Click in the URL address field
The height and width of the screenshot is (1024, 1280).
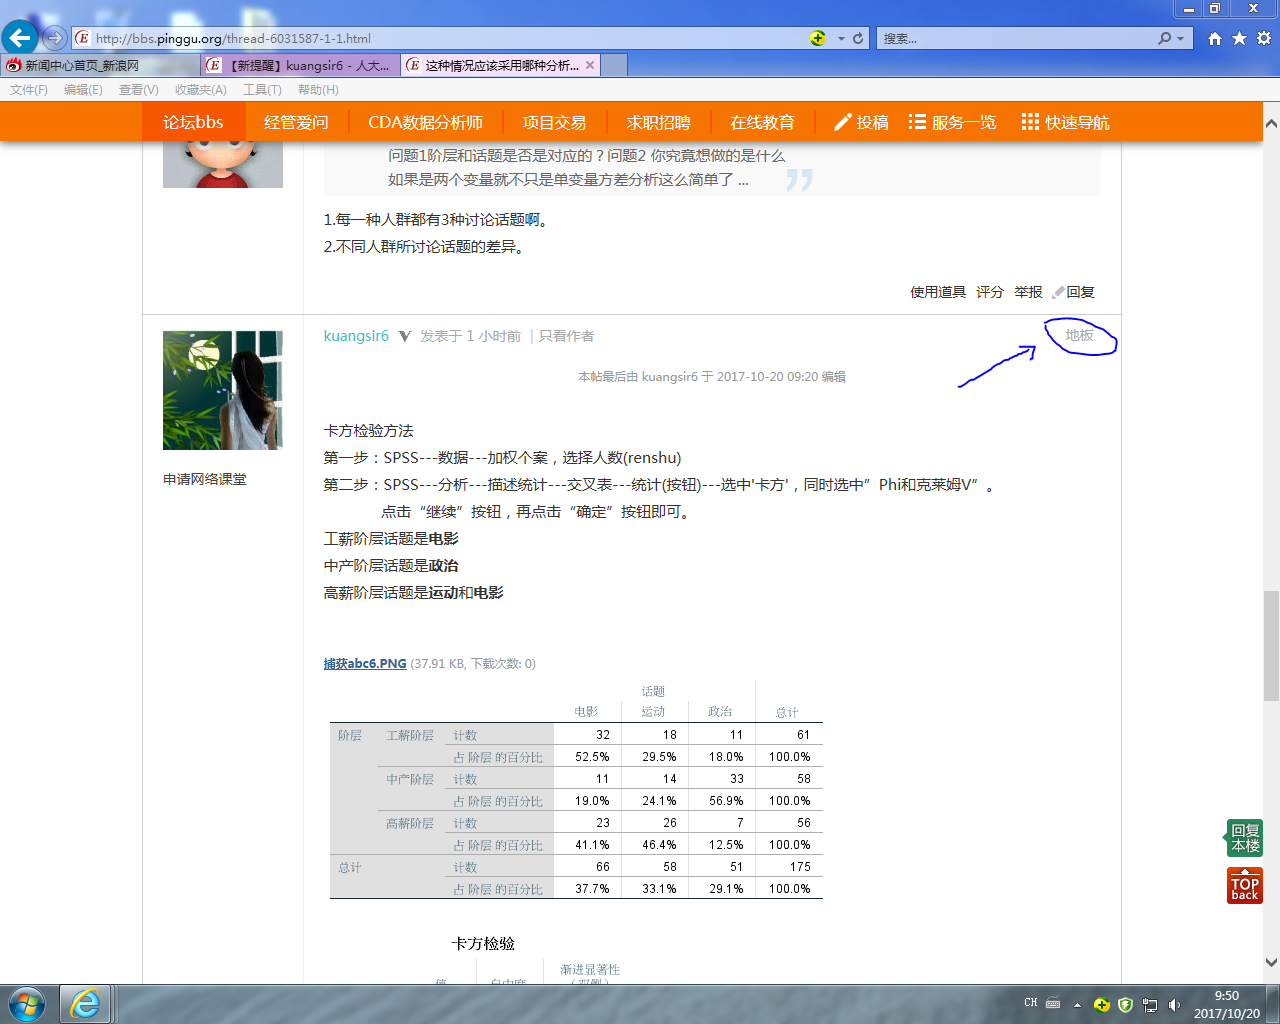[440, 38]
